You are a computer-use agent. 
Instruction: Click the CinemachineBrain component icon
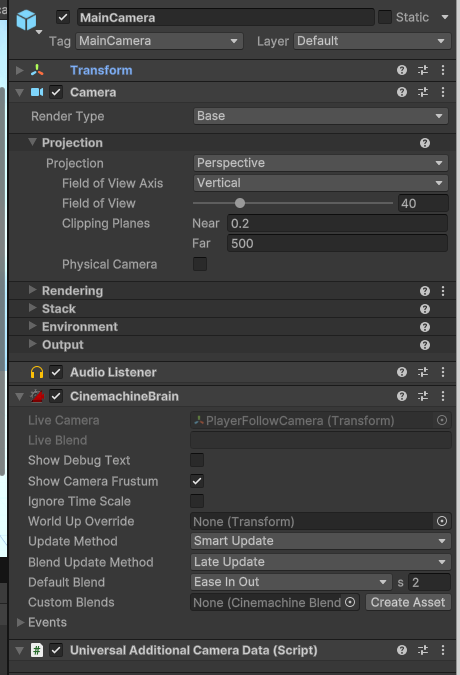click(x=37, y=396)
